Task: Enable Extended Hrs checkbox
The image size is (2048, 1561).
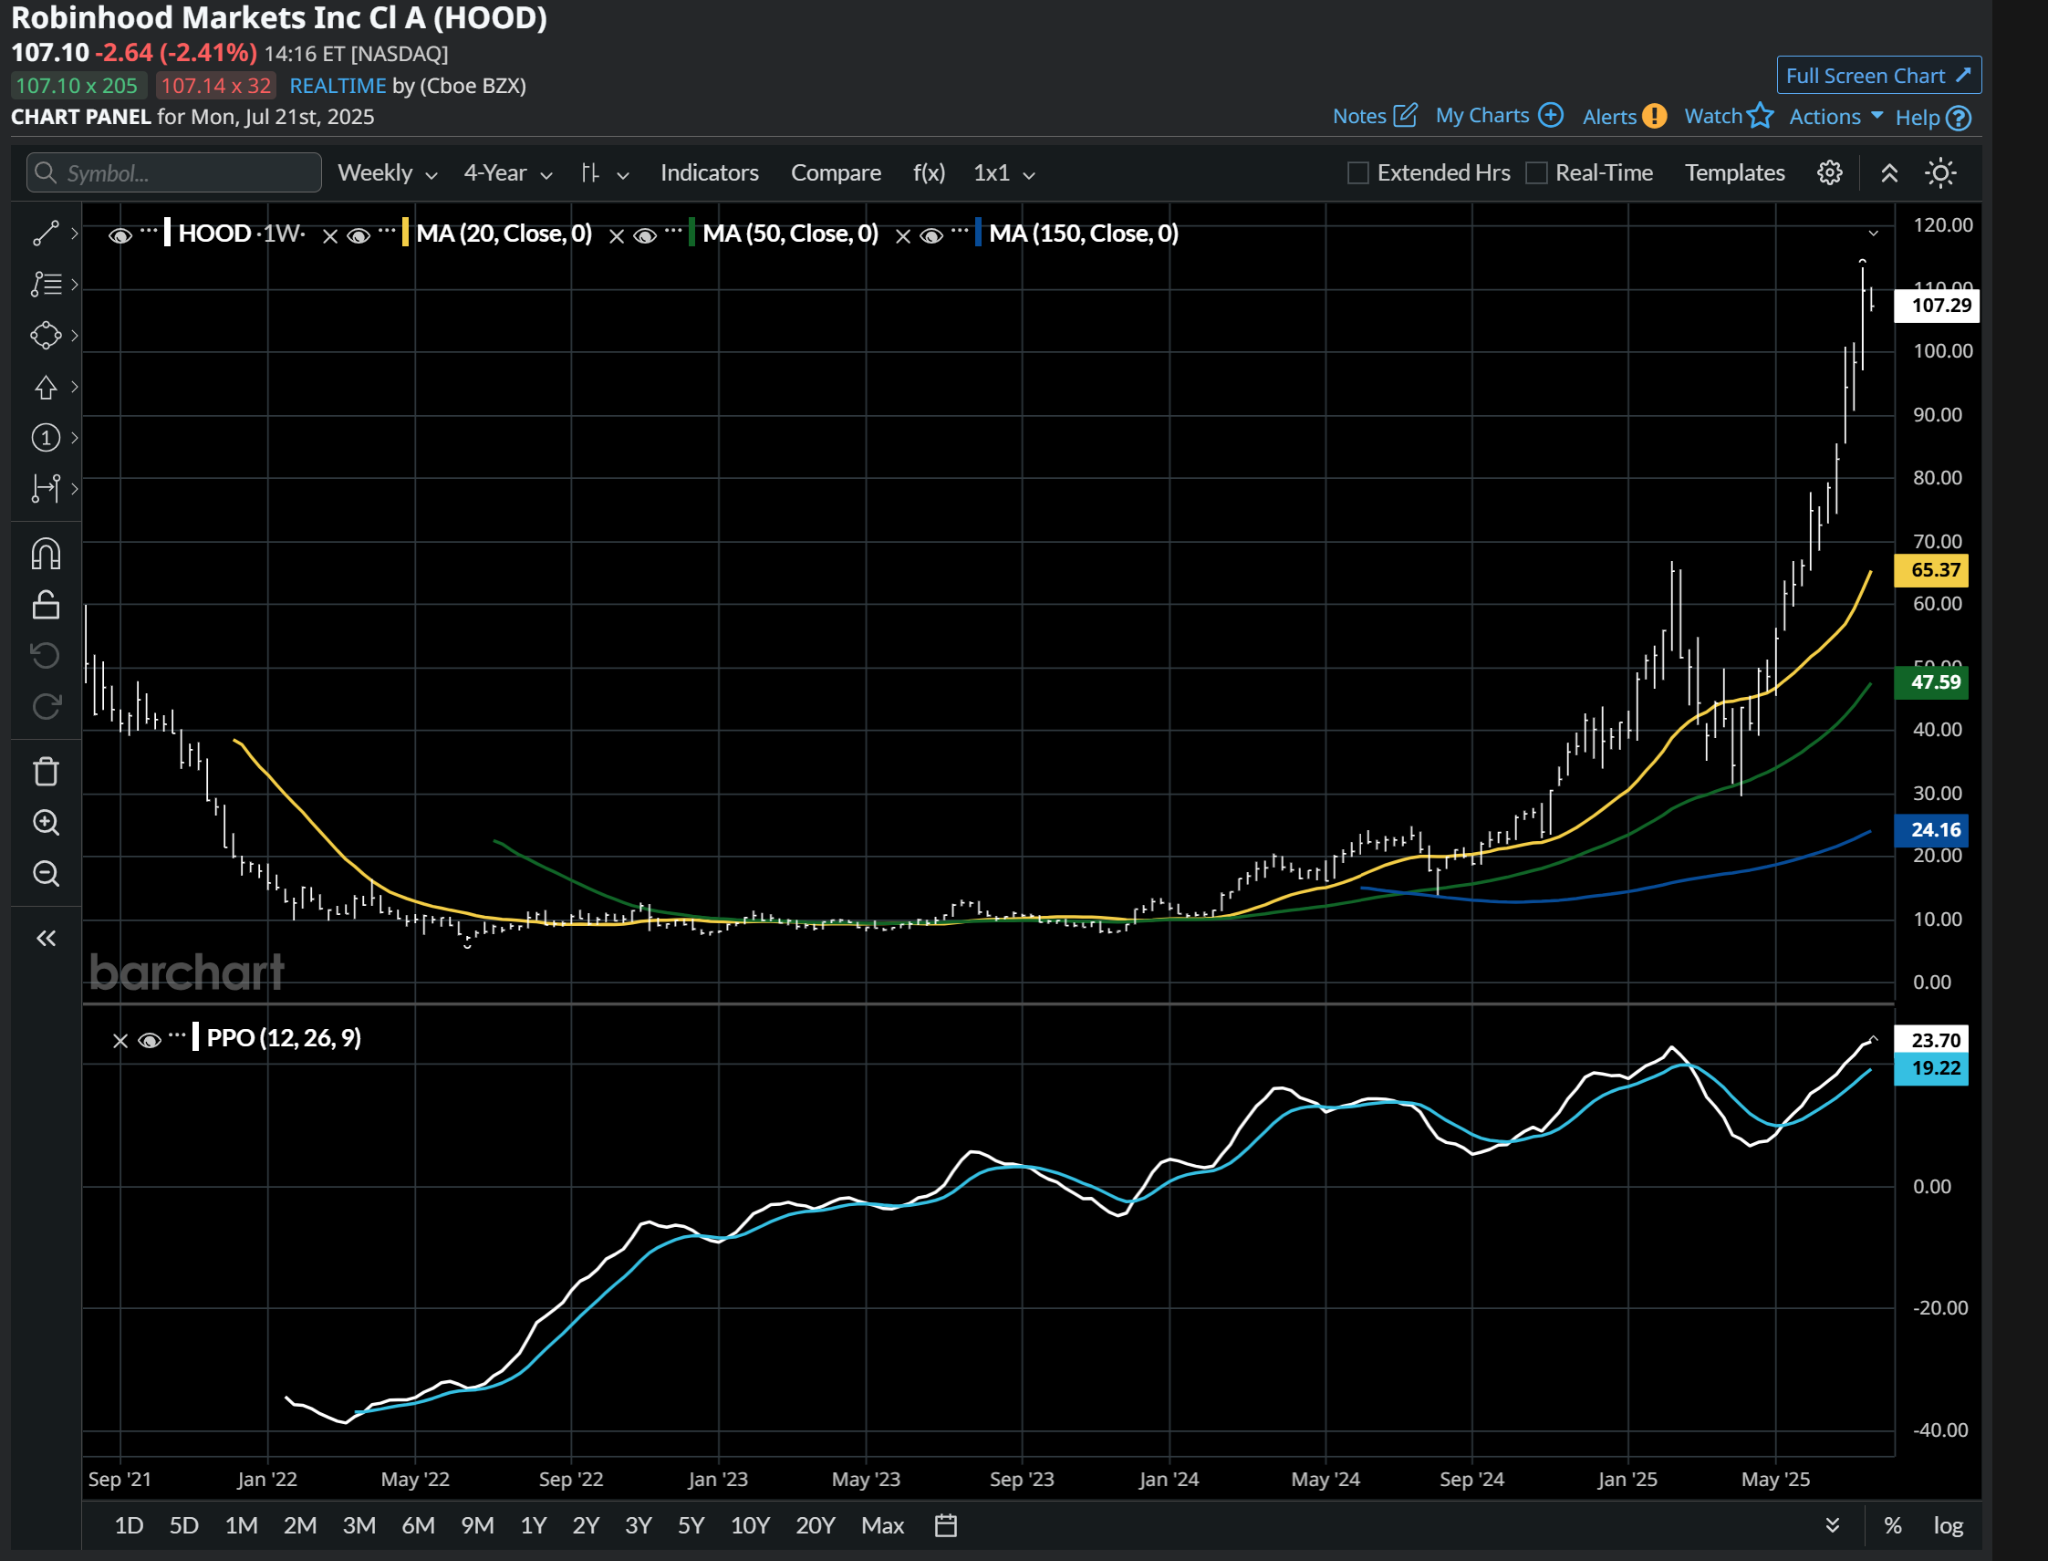Action: (1358, 173)
